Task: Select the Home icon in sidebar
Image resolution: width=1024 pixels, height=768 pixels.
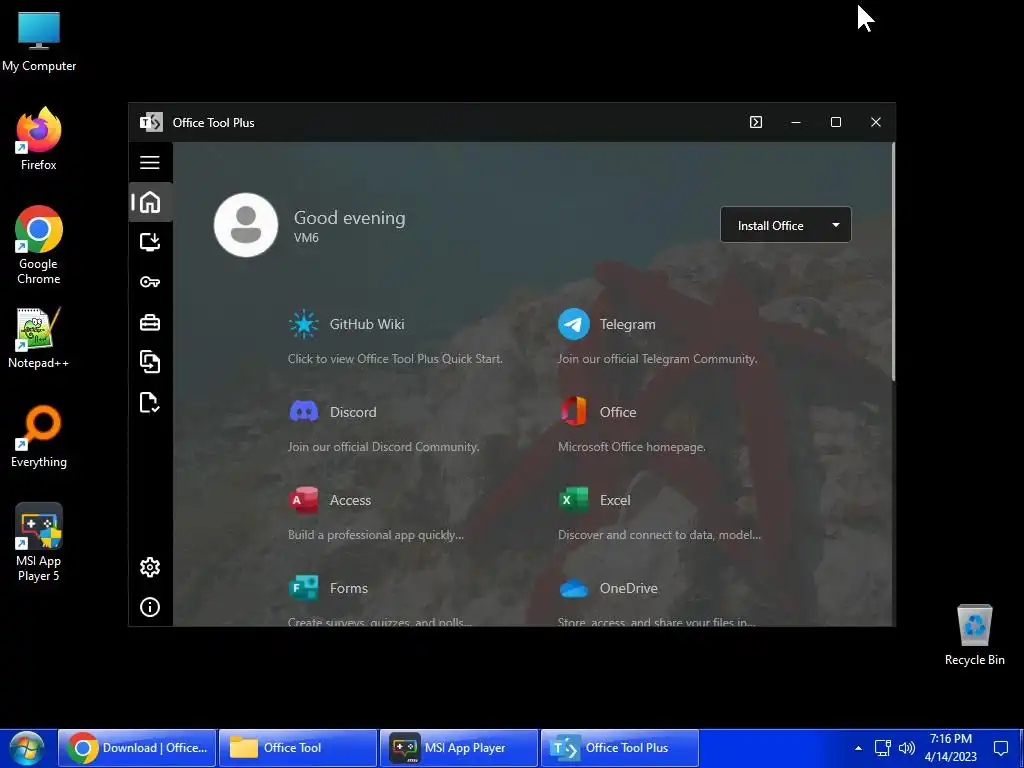Action: tap(150, 202)
